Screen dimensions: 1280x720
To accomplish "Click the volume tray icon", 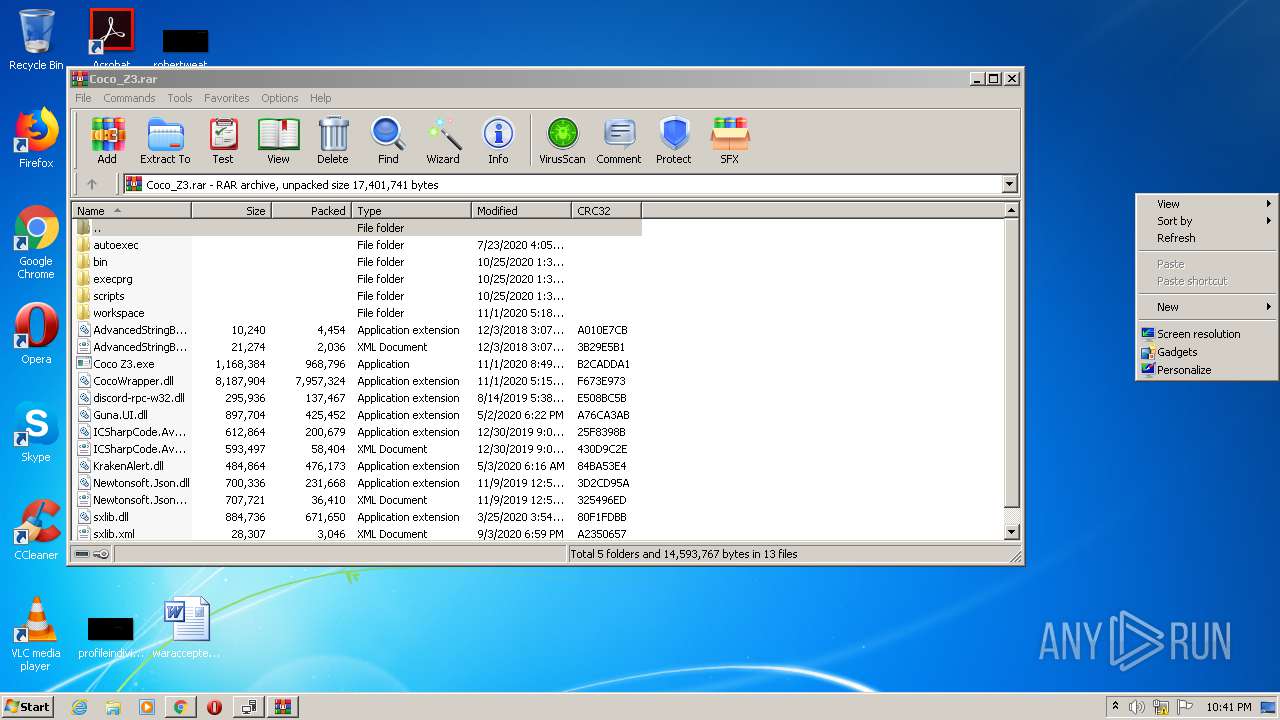I will point(1137,707).
